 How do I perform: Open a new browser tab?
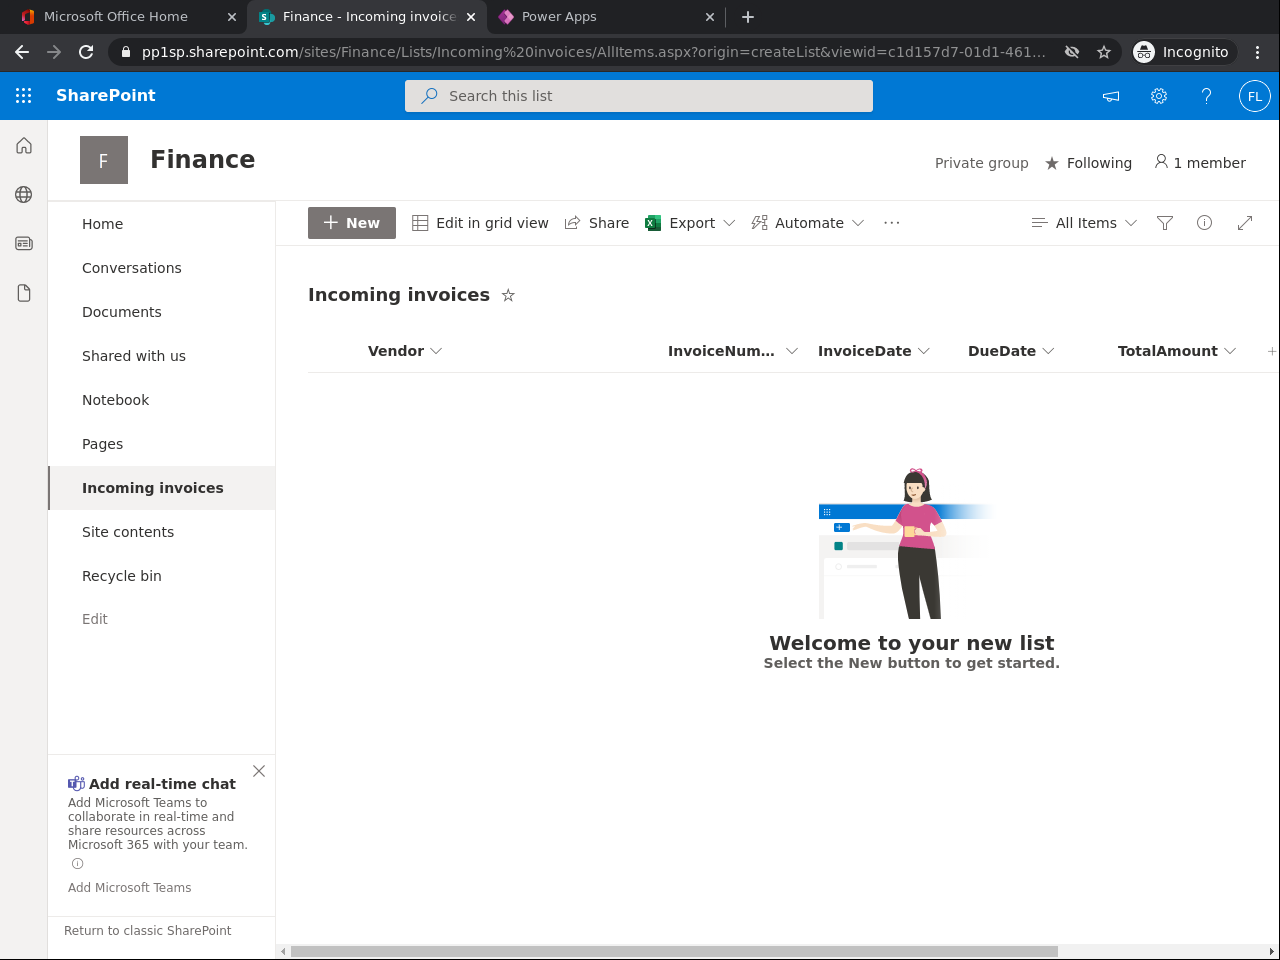(748, 17)
